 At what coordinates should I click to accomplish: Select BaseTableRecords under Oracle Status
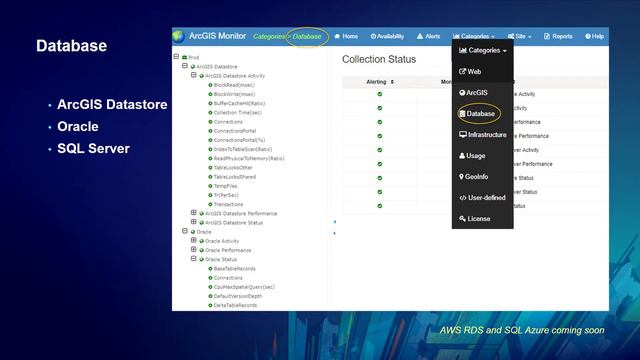click(x=234, y=269)
